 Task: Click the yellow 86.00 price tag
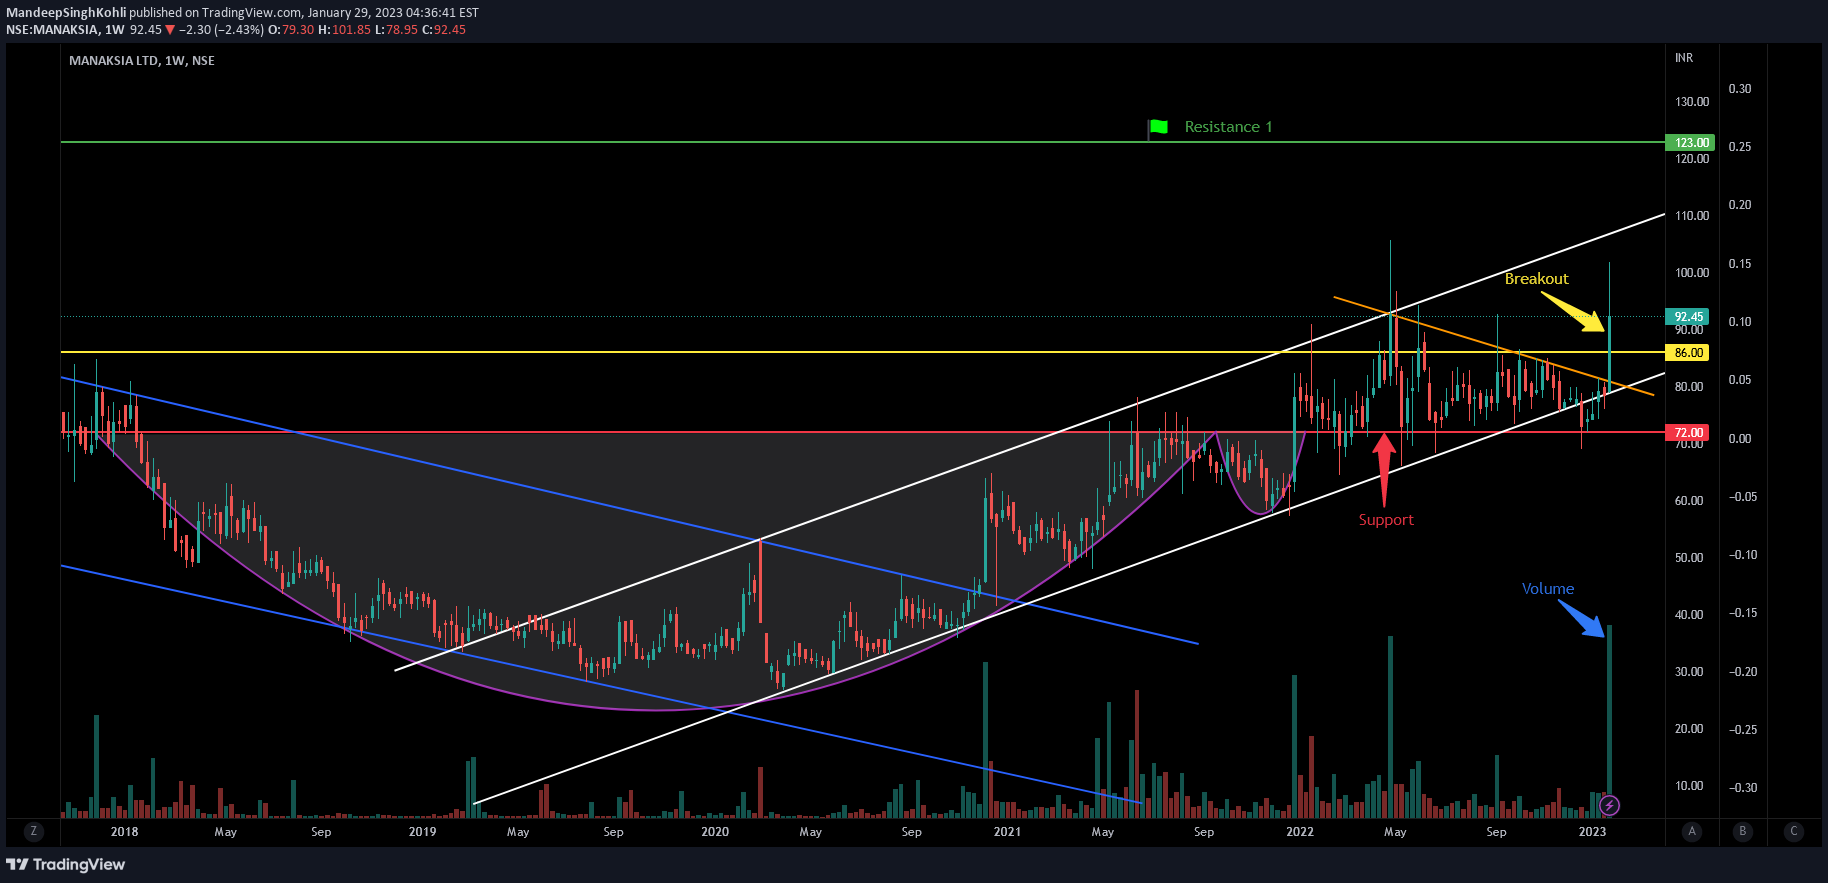point(1688,353)
